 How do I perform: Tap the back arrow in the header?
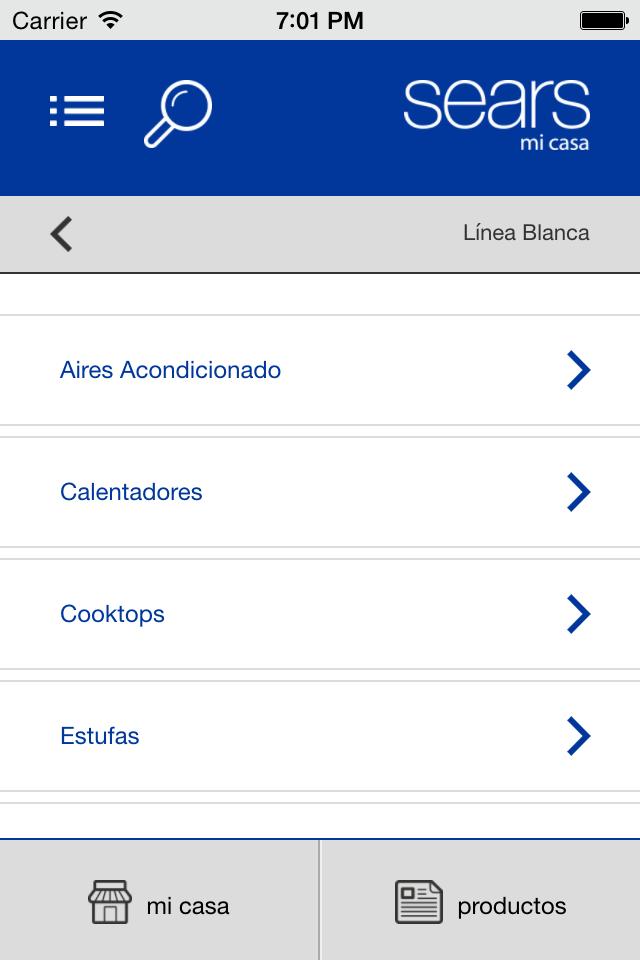pos(60,233)
